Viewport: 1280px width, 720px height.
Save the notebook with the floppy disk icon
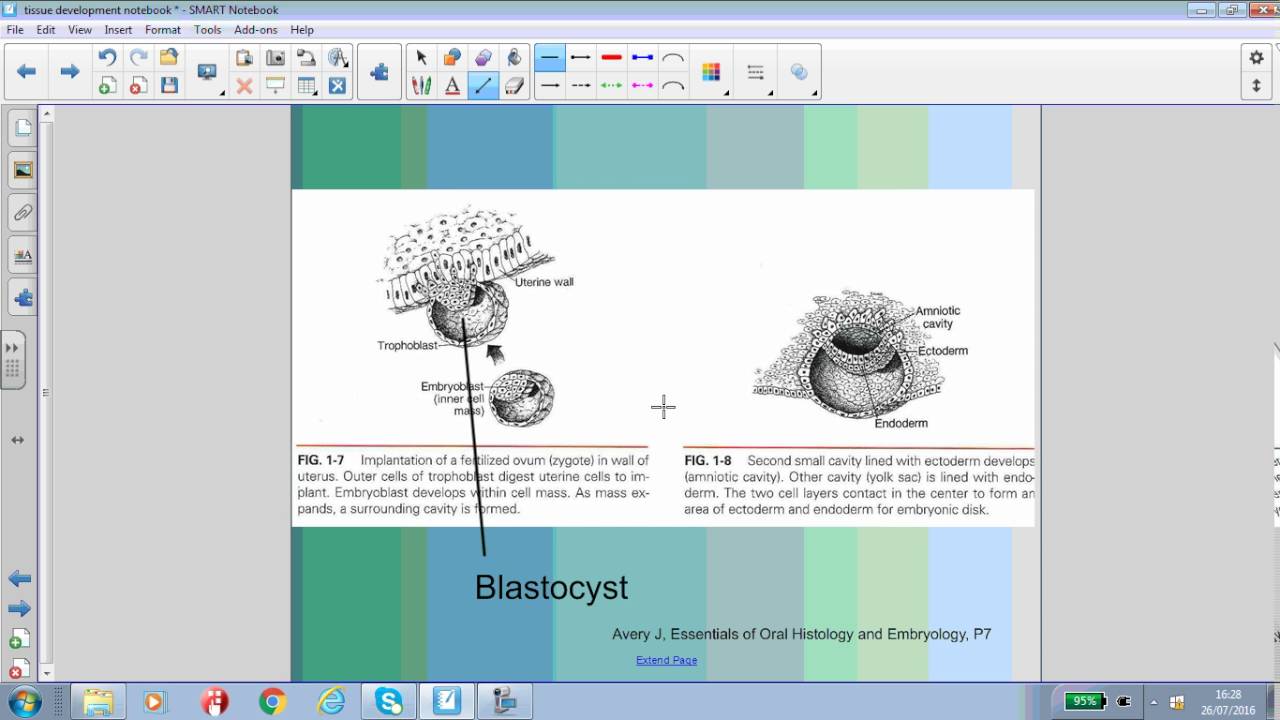click(169, 86)
